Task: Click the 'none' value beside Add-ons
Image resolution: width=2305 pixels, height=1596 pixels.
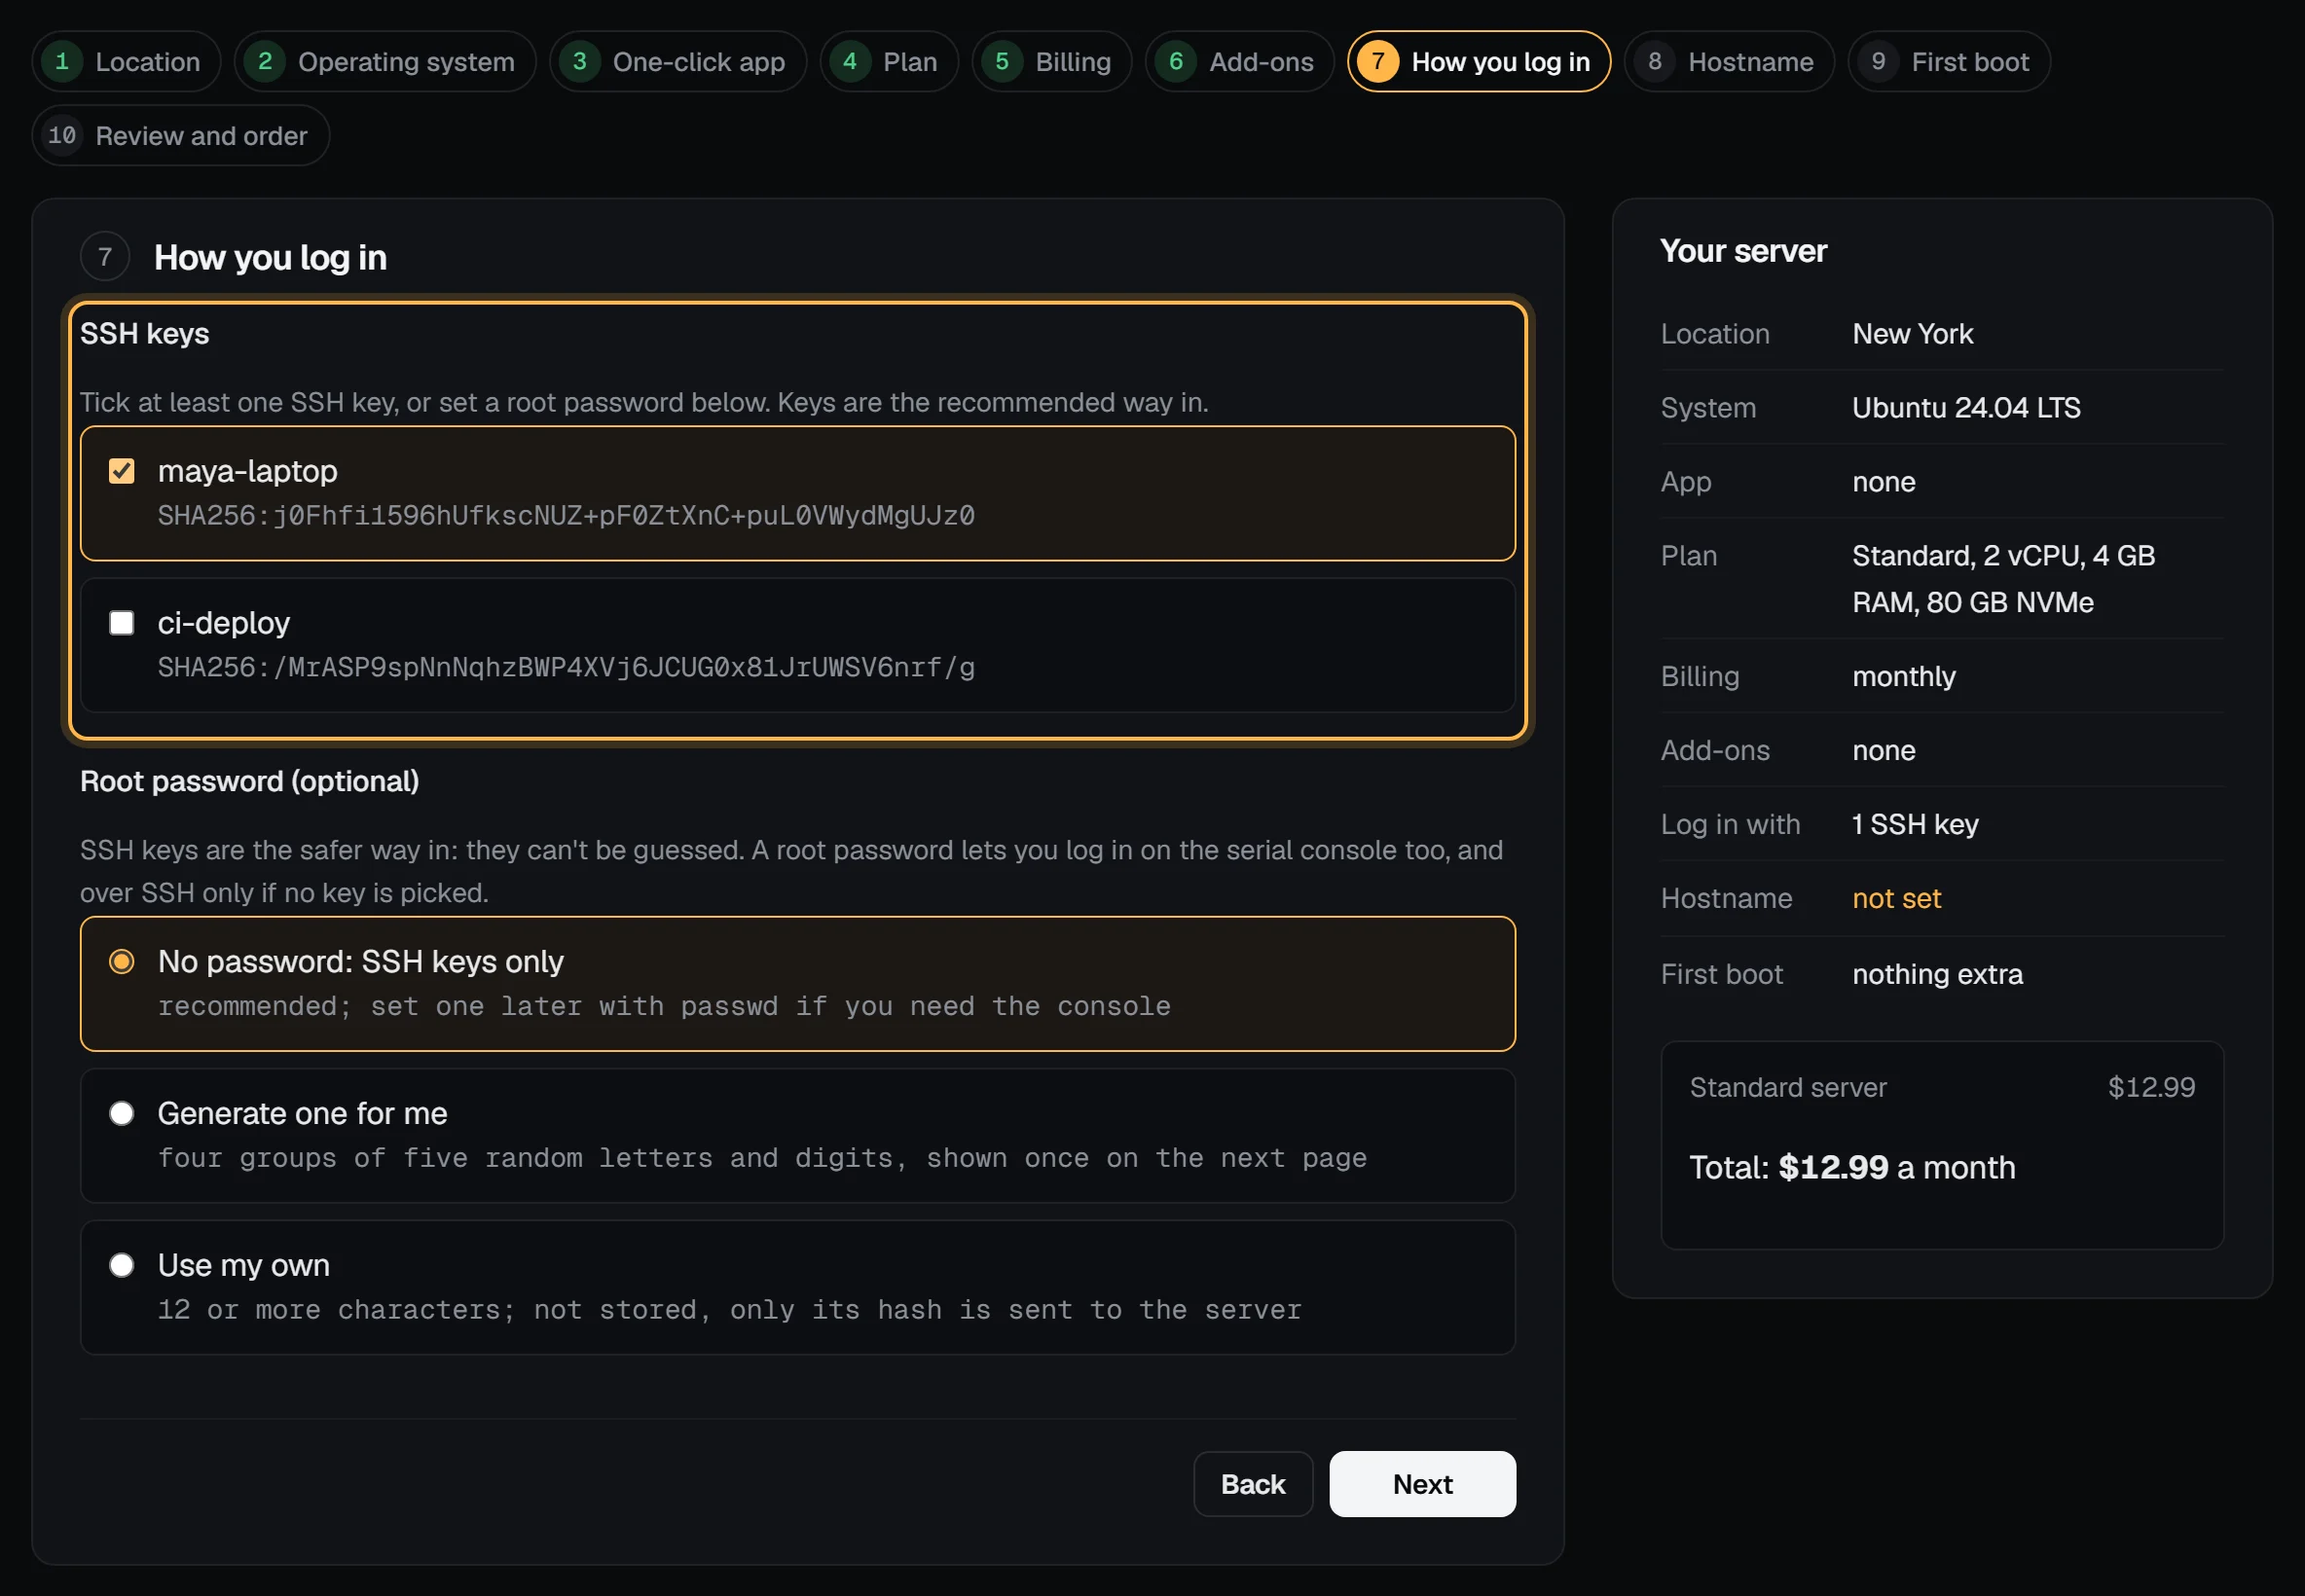Action: [1884, 751]
